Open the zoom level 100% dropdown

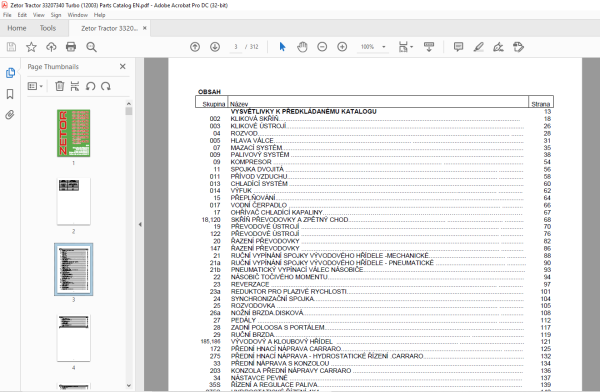(x=373, y=47)
